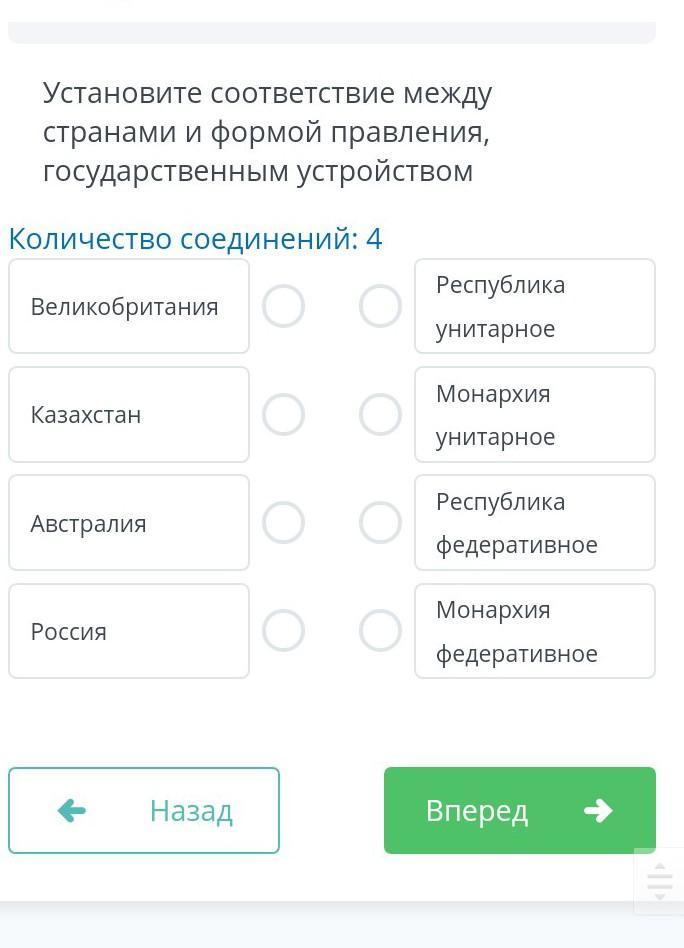Click the green Вперед button

(520, 810)
